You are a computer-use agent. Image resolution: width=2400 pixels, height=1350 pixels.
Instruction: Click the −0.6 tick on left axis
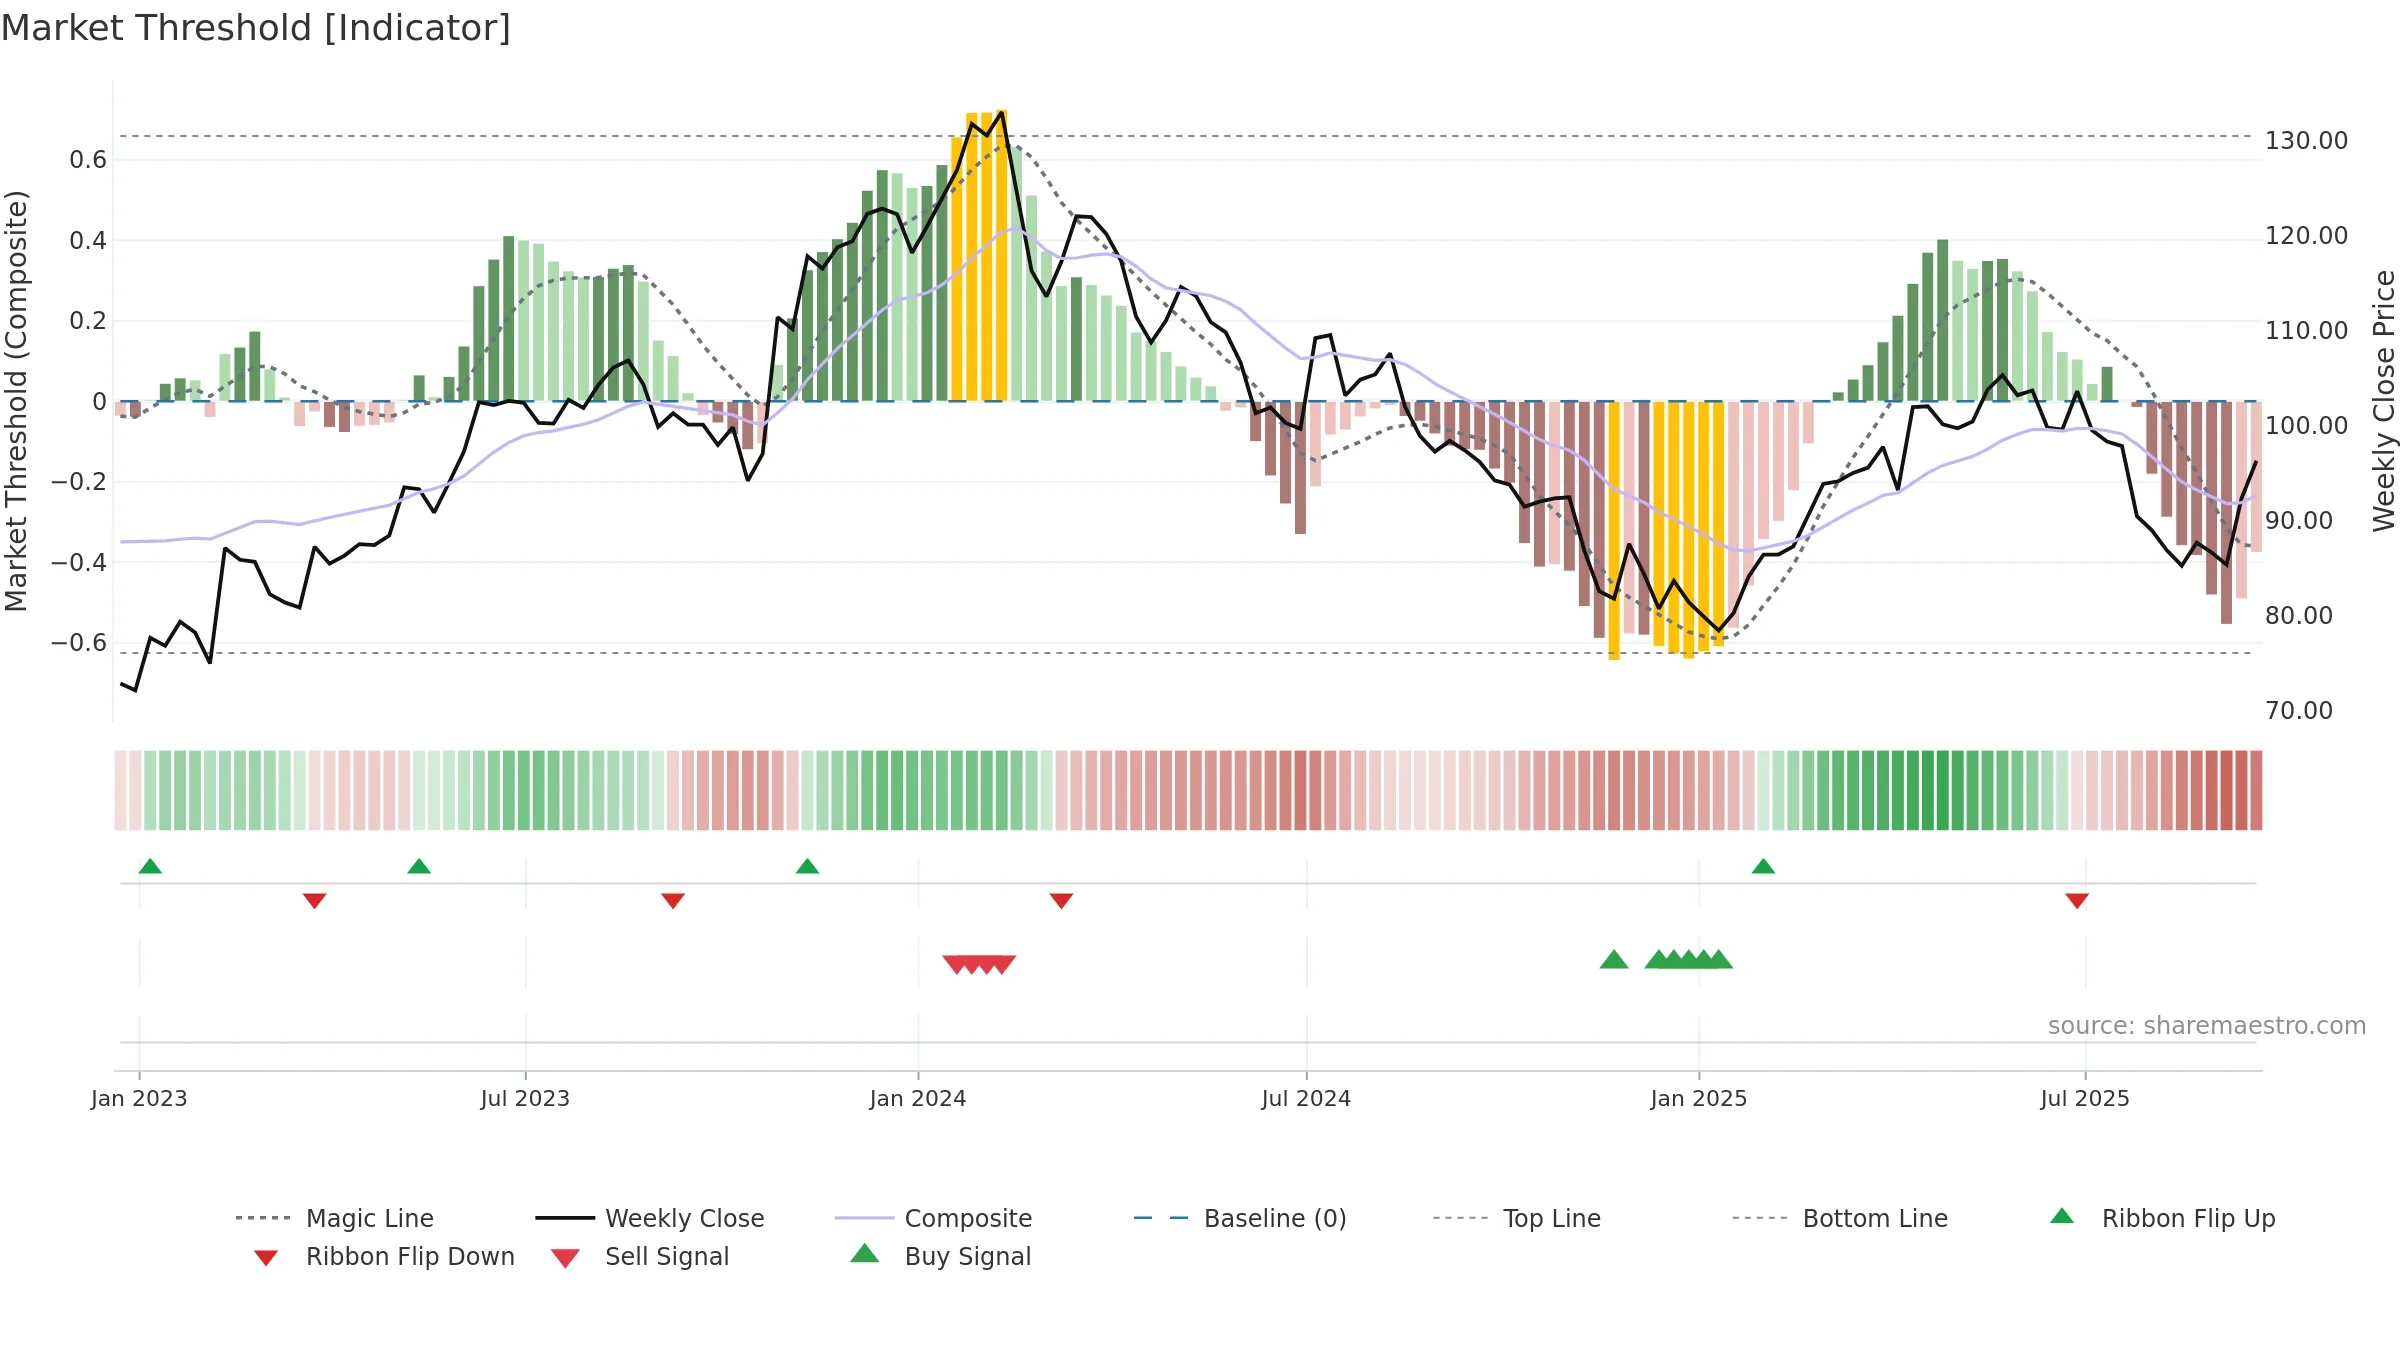pyautogui.click(x=79, y=642)
